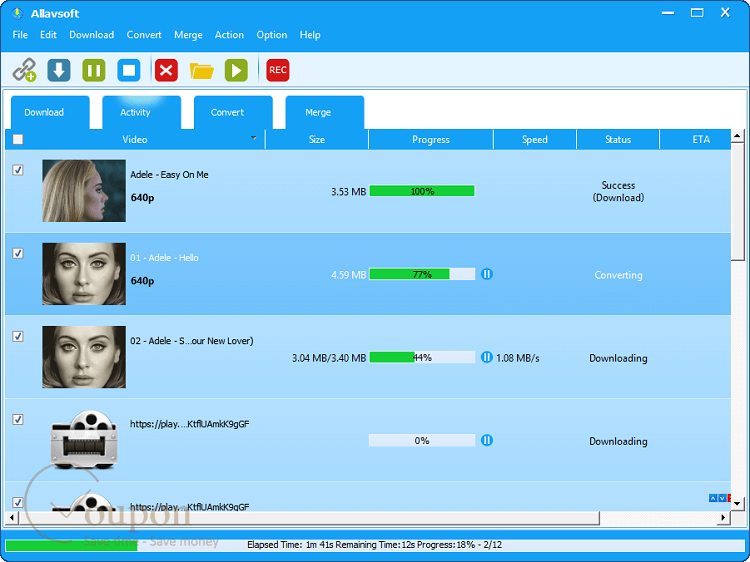Click the "1.08 MB/s" speed value

click(518, 358)
